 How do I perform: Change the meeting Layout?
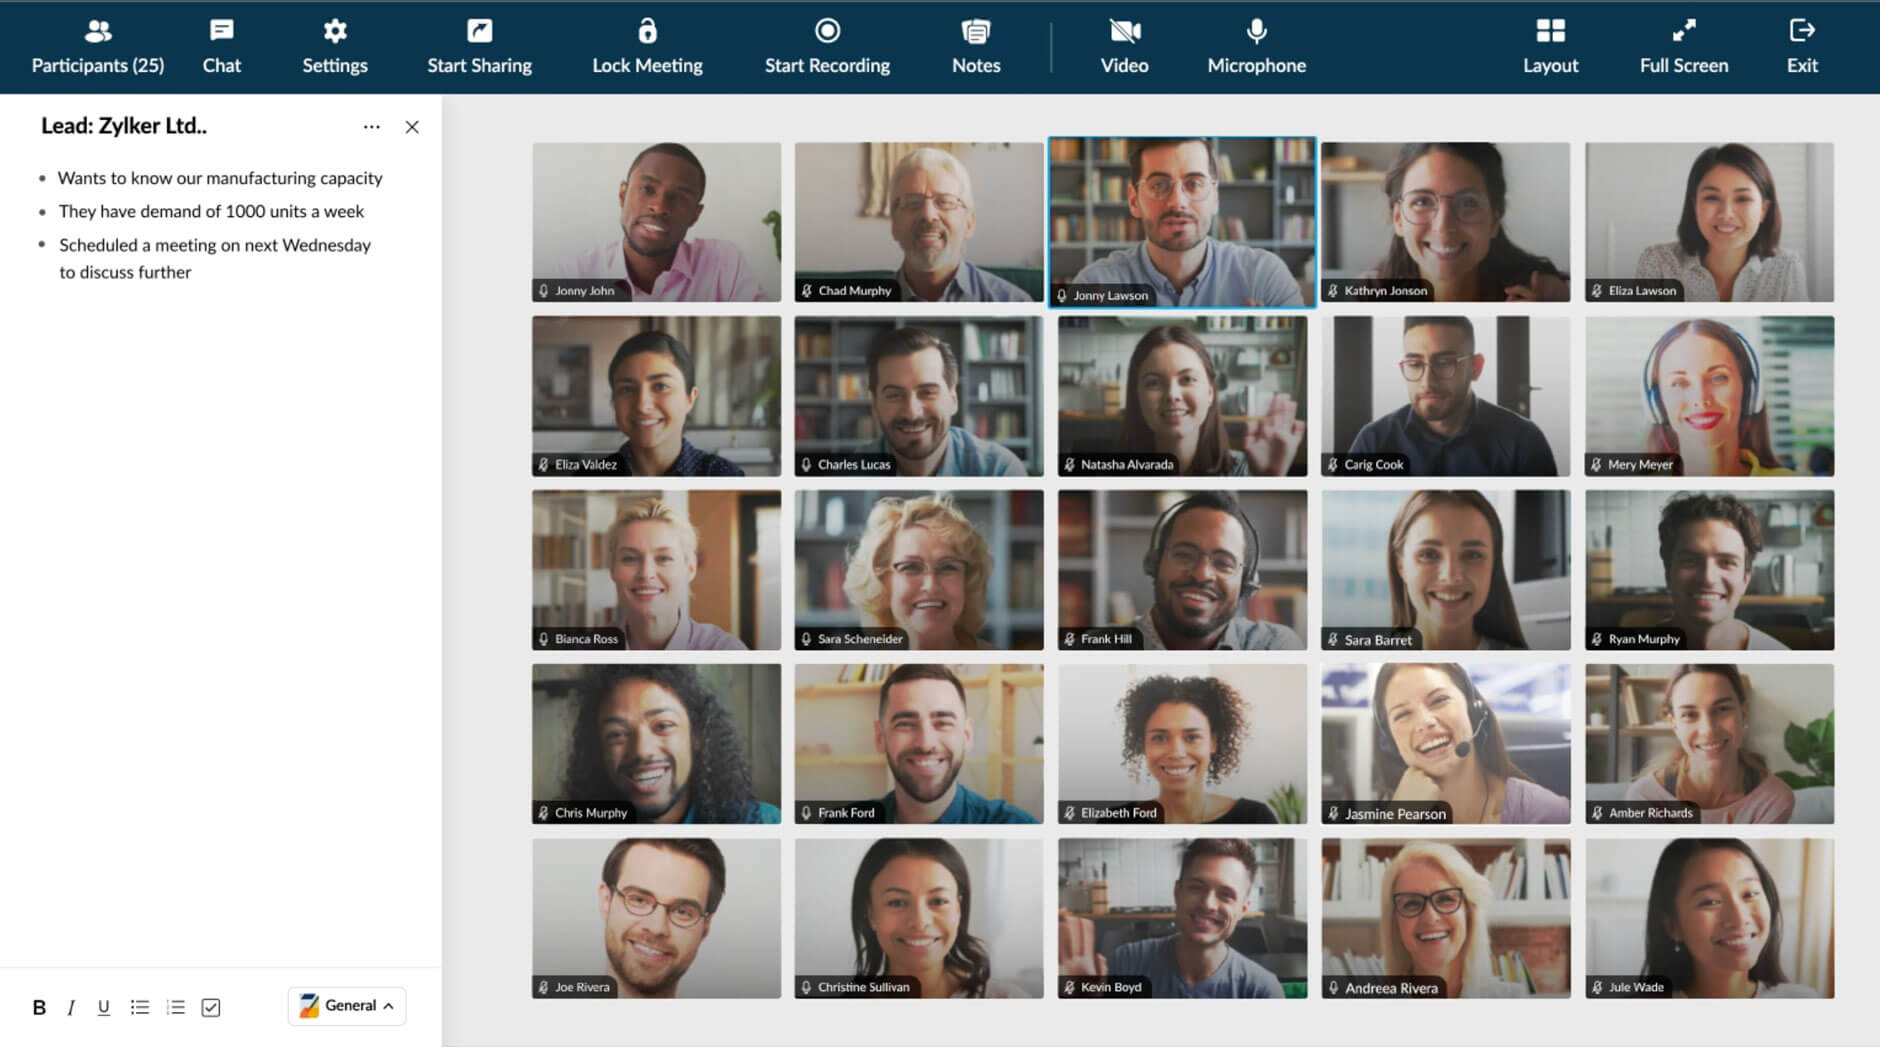[x=1549, y=45]
